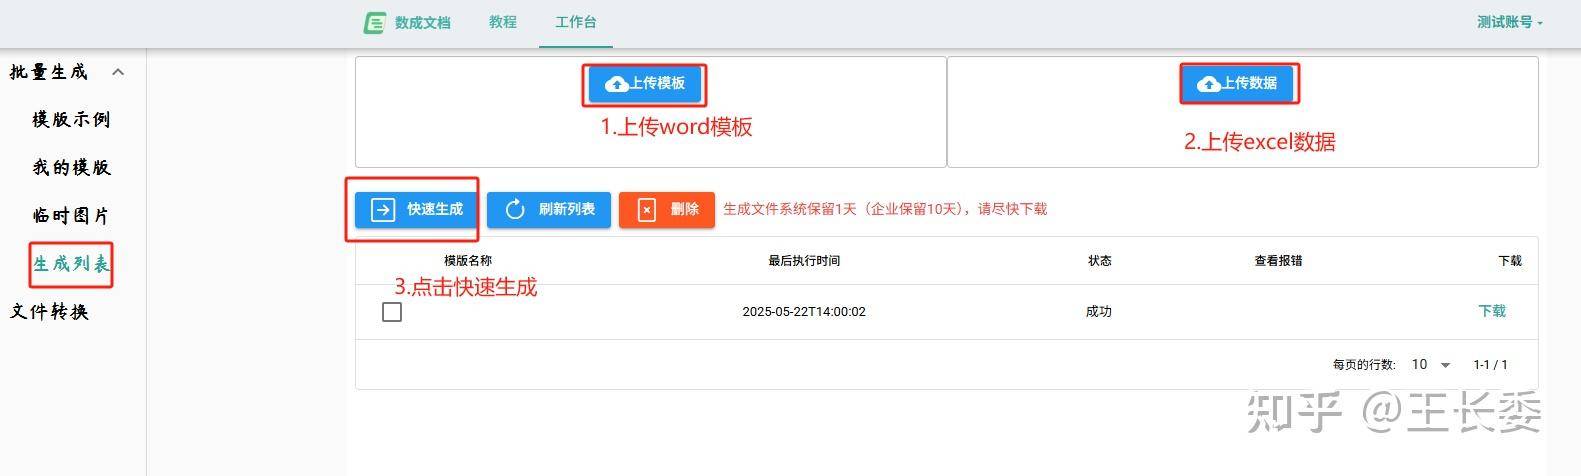1581x476 pixels.
Task: Click the 状态 column header
Action: (x=1100, y=261)
